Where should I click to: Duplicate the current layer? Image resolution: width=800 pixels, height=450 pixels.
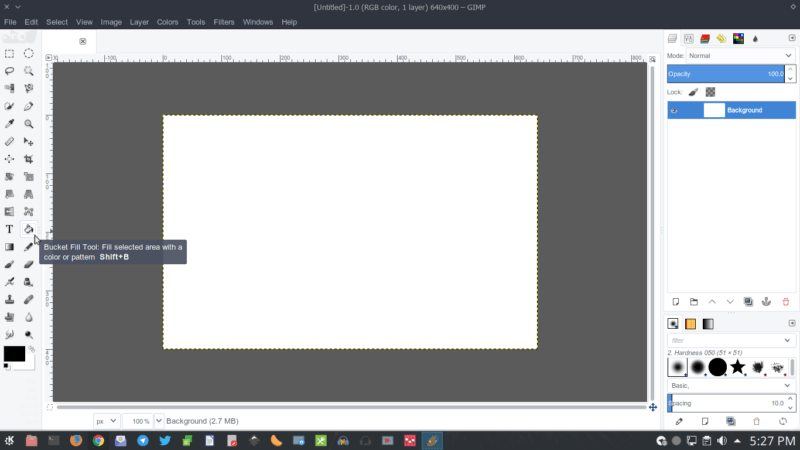748,301
